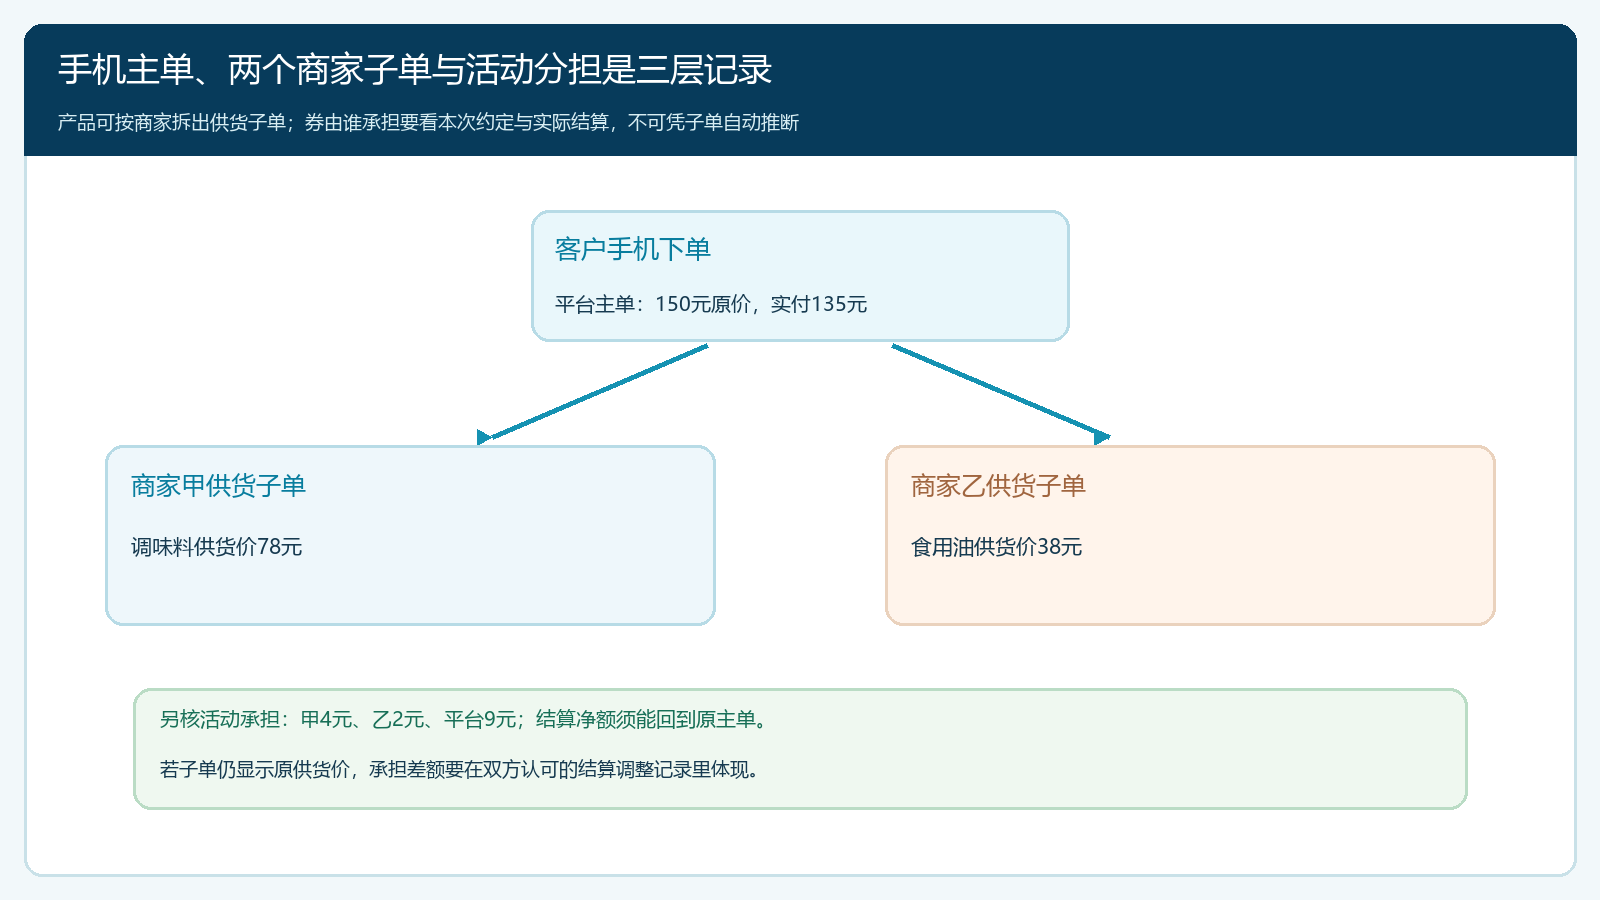Select the text 调味料供货价78元

pyautogui.click(x=216, y=547)
